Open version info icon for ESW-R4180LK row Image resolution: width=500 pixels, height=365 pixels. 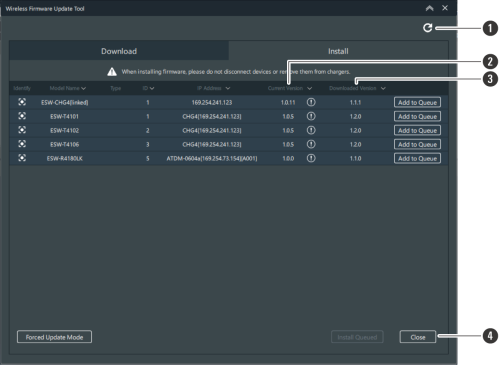[311, 158]
